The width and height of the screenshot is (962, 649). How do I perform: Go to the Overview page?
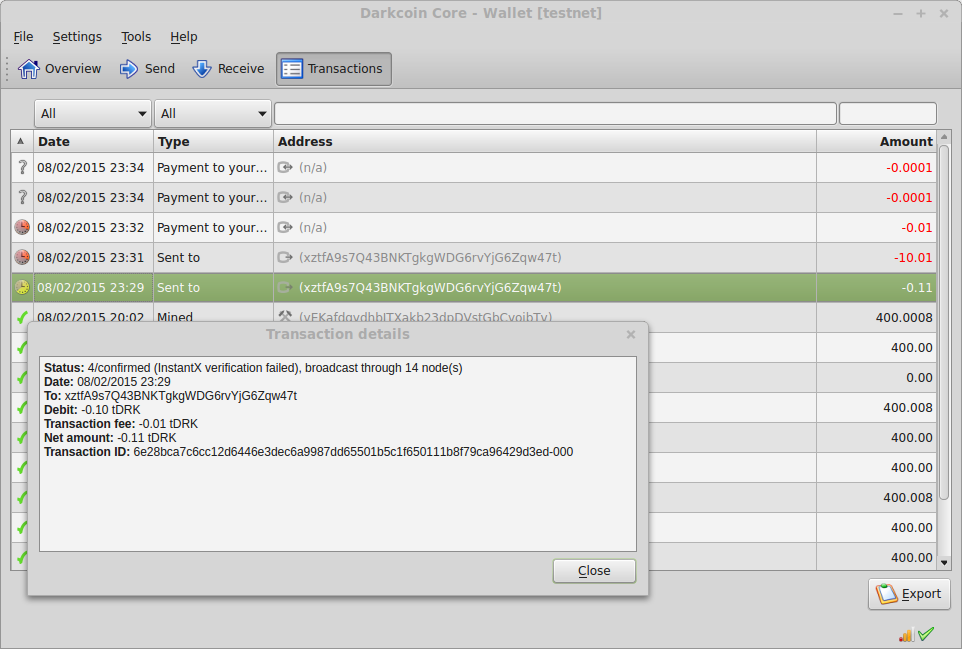[x=60, y=69]
